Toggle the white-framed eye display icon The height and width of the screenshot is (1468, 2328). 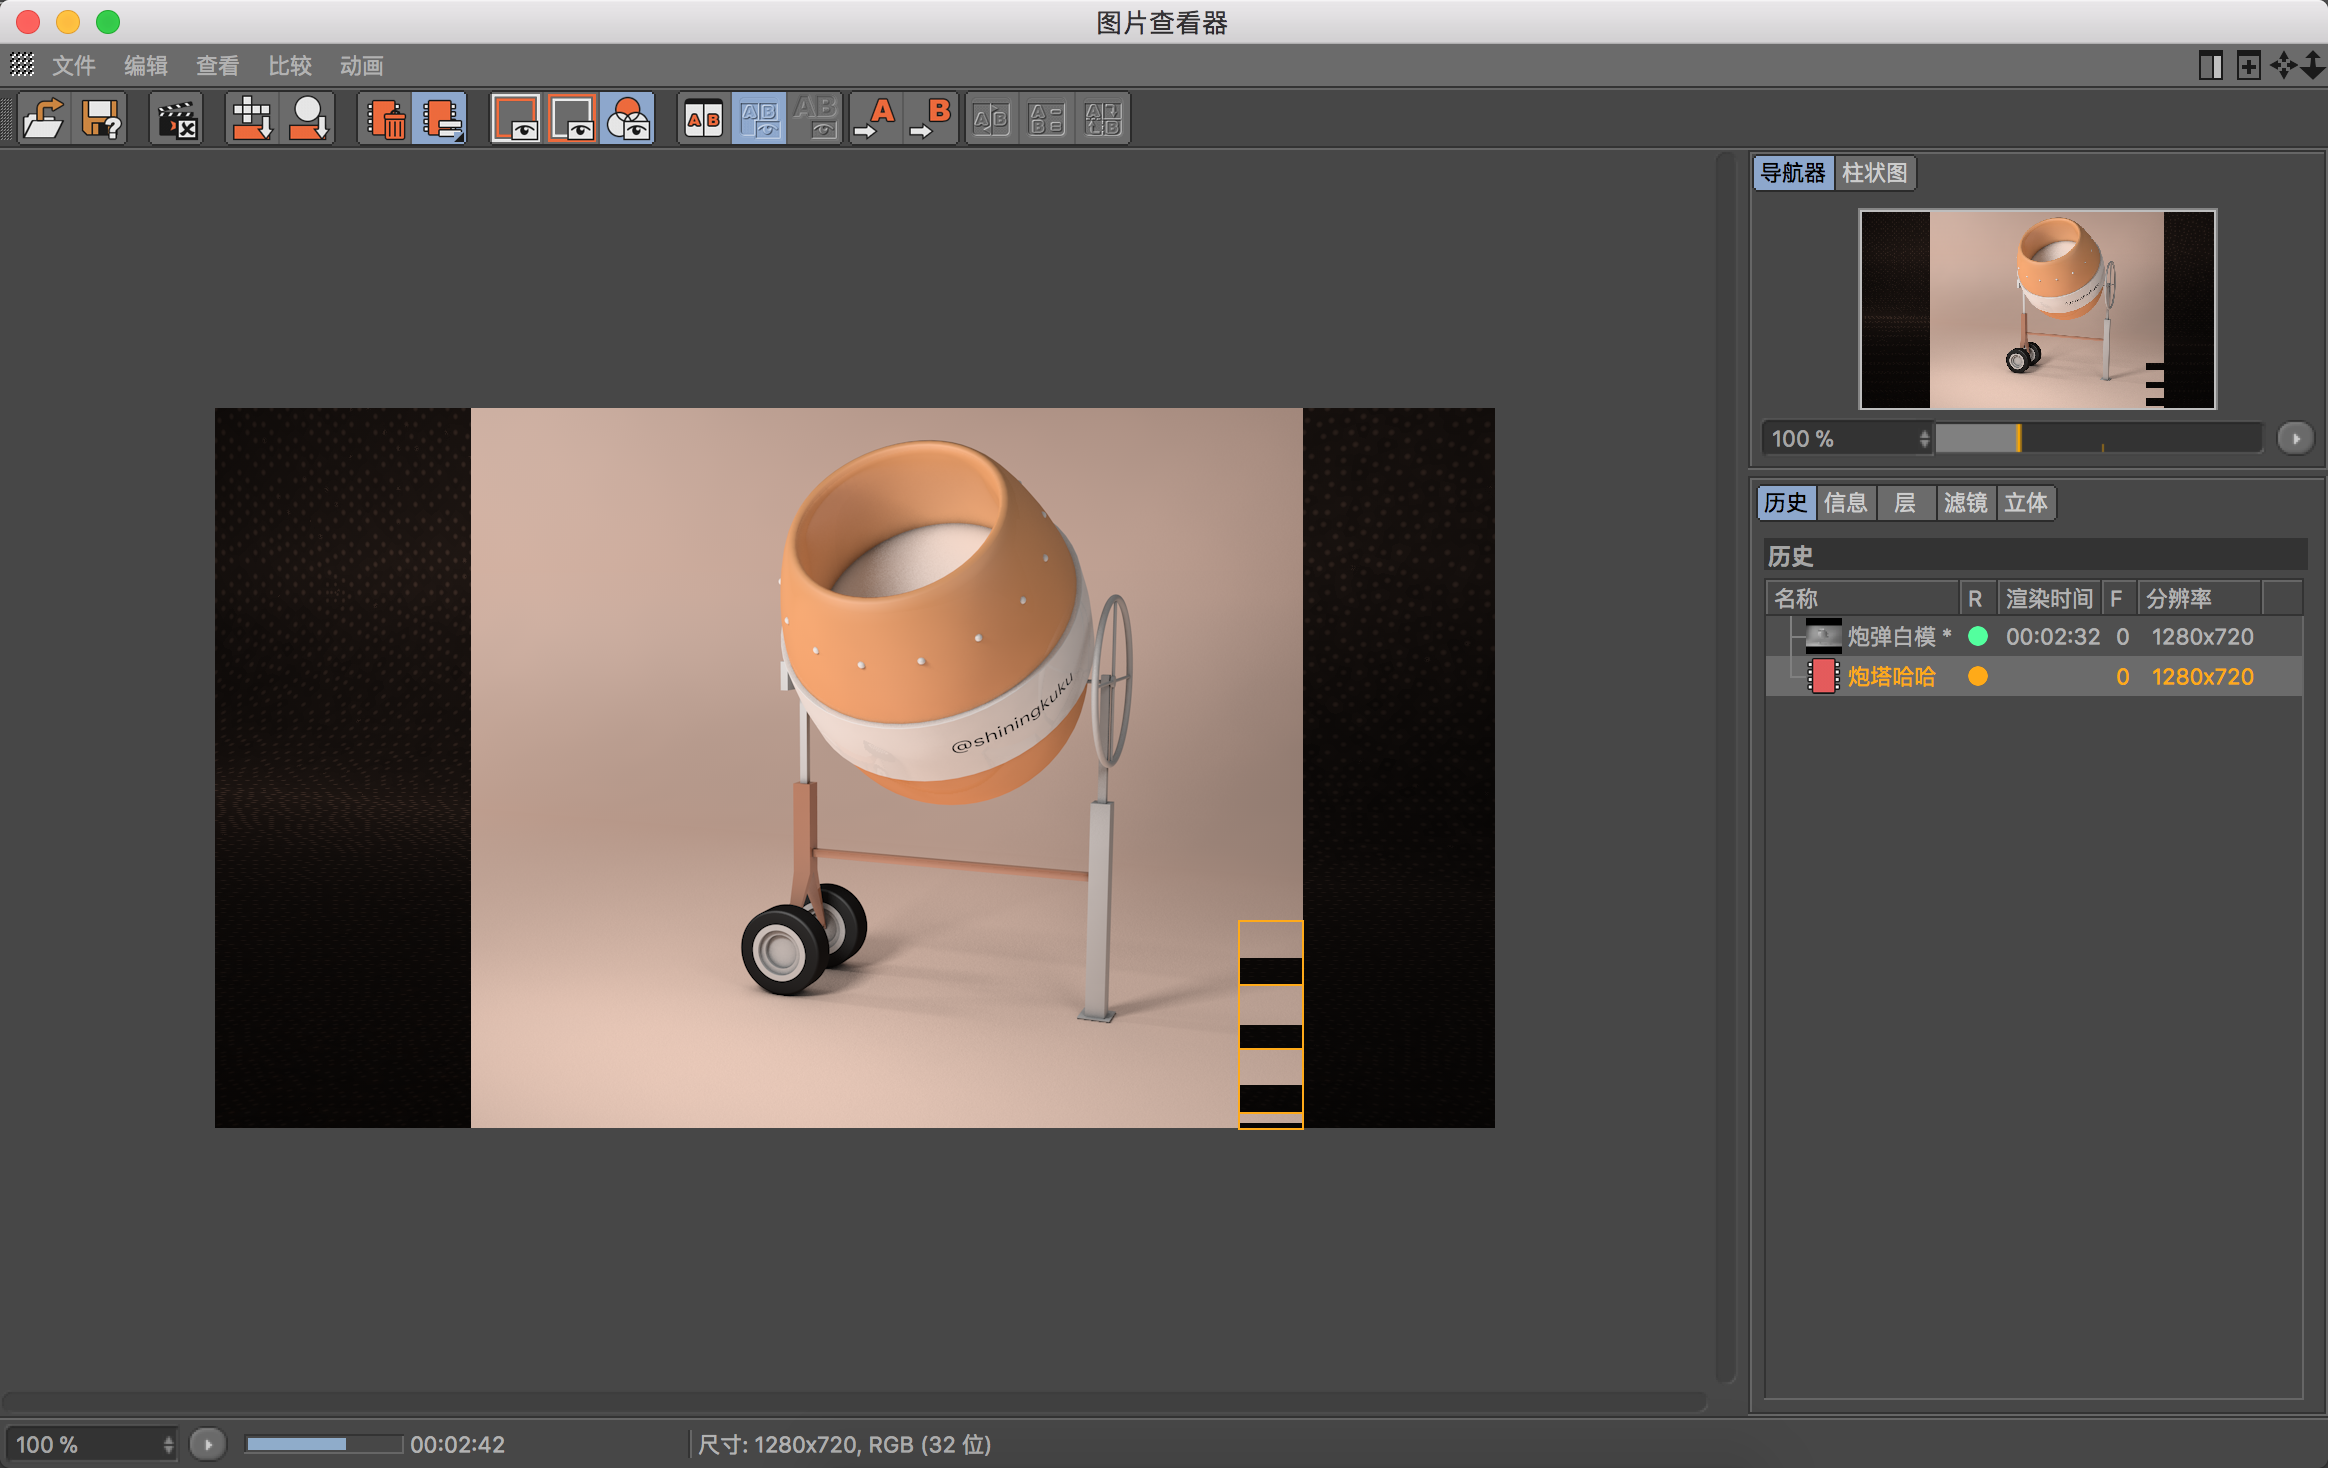point(516,119)
